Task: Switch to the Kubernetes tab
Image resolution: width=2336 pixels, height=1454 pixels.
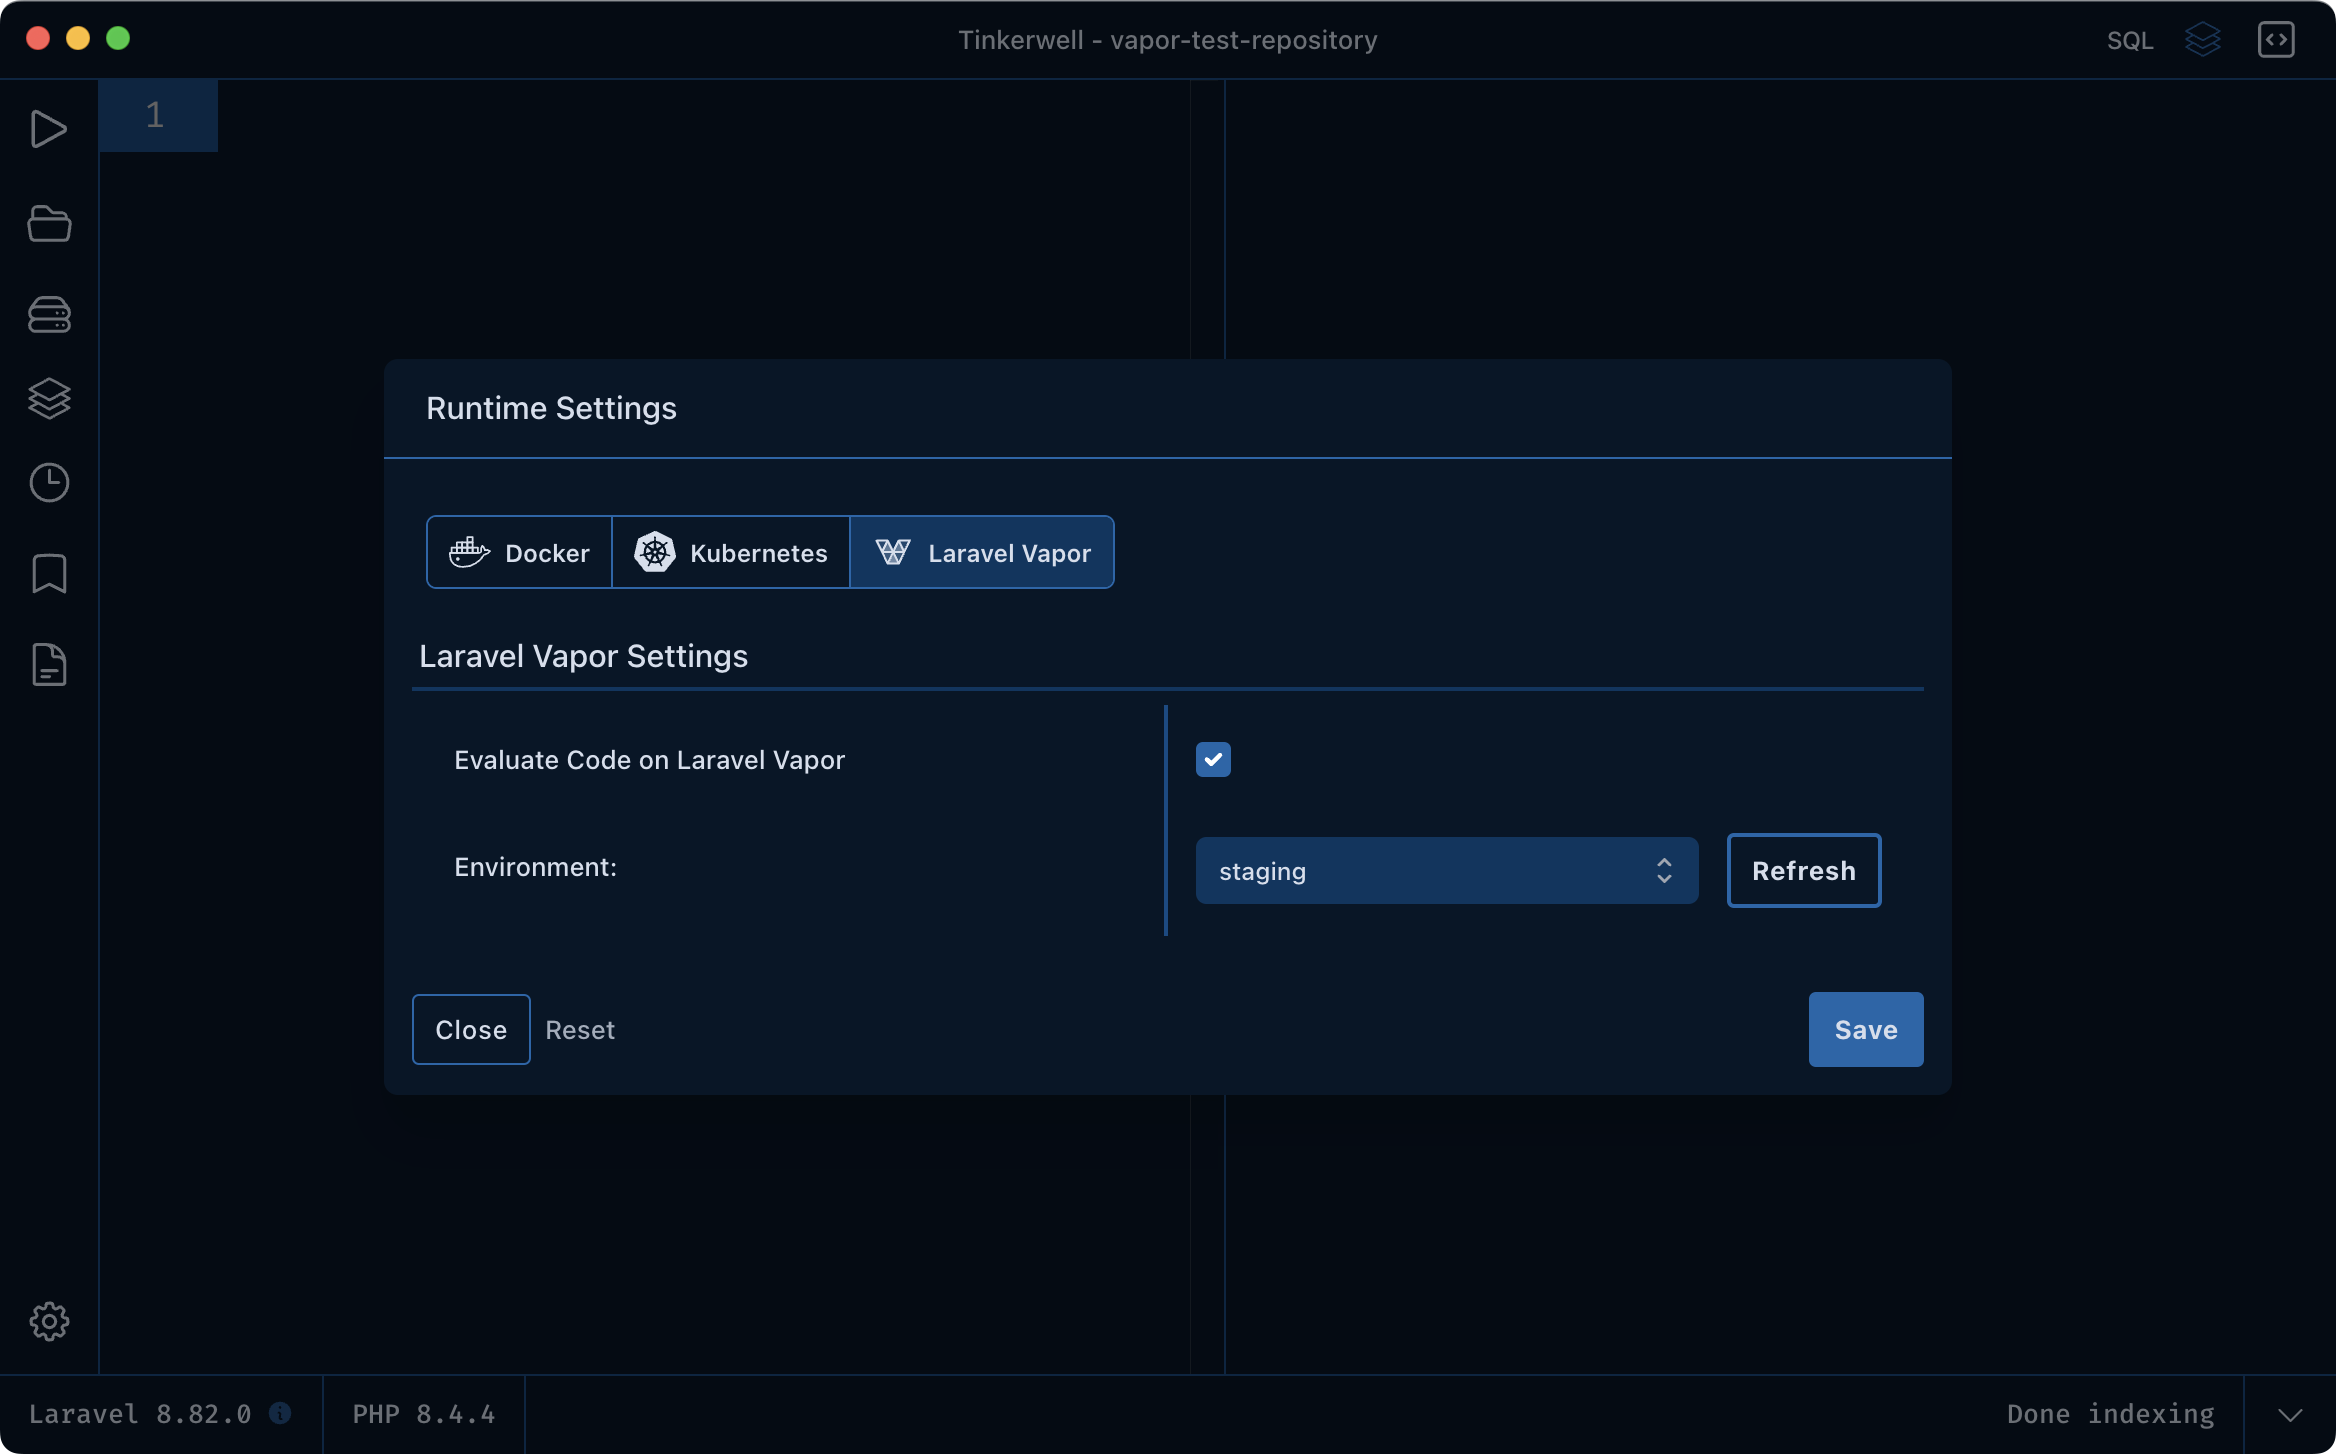Action: (x=731, y=553)
